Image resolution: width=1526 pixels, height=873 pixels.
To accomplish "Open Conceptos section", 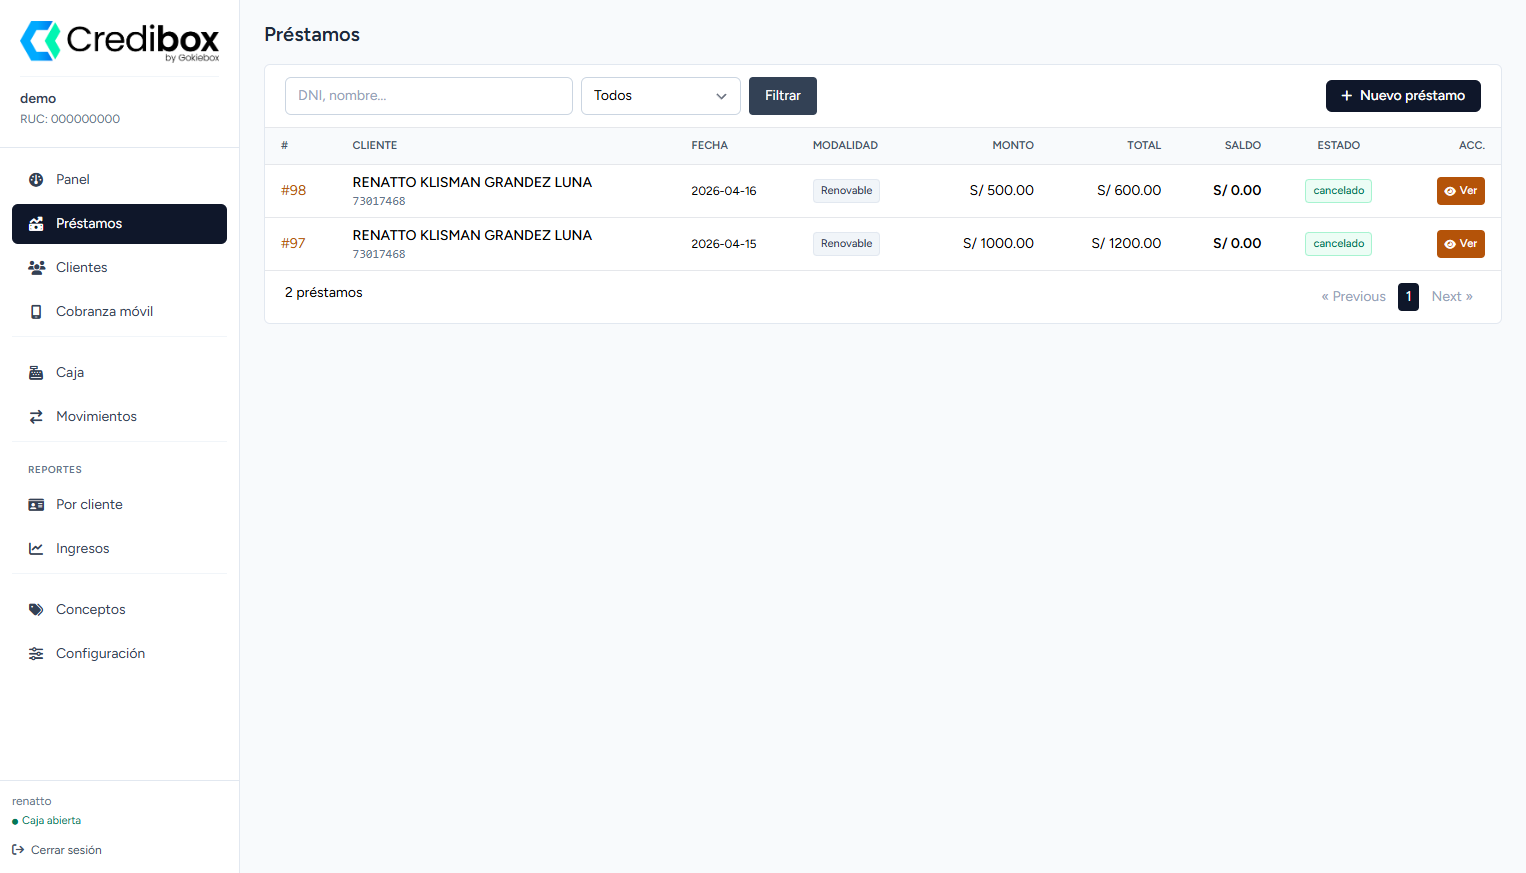I will click(119, 610).
